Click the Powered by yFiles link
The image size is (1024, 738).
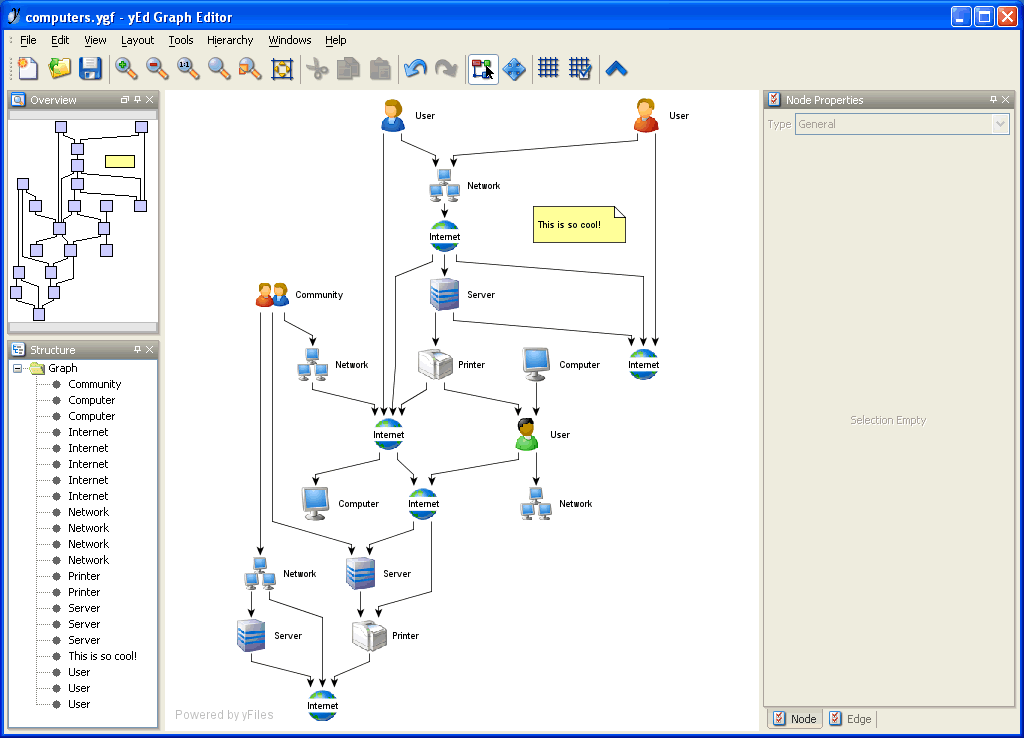tap(224, 714)
